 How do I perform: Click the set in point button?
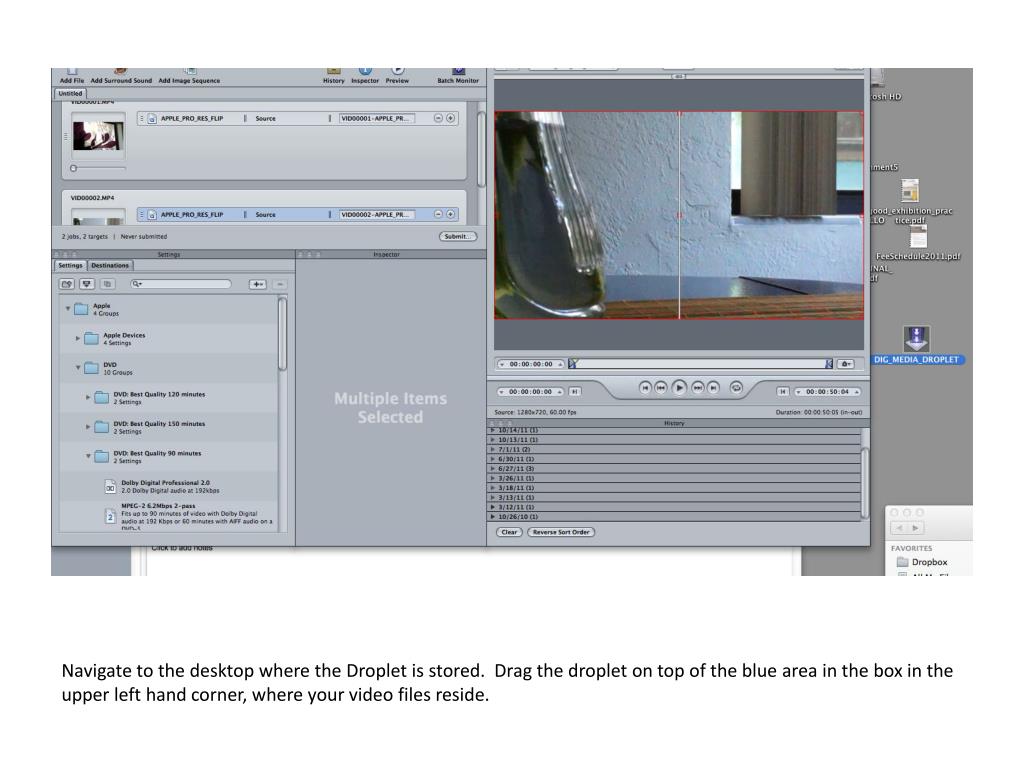tap(575, 391)
